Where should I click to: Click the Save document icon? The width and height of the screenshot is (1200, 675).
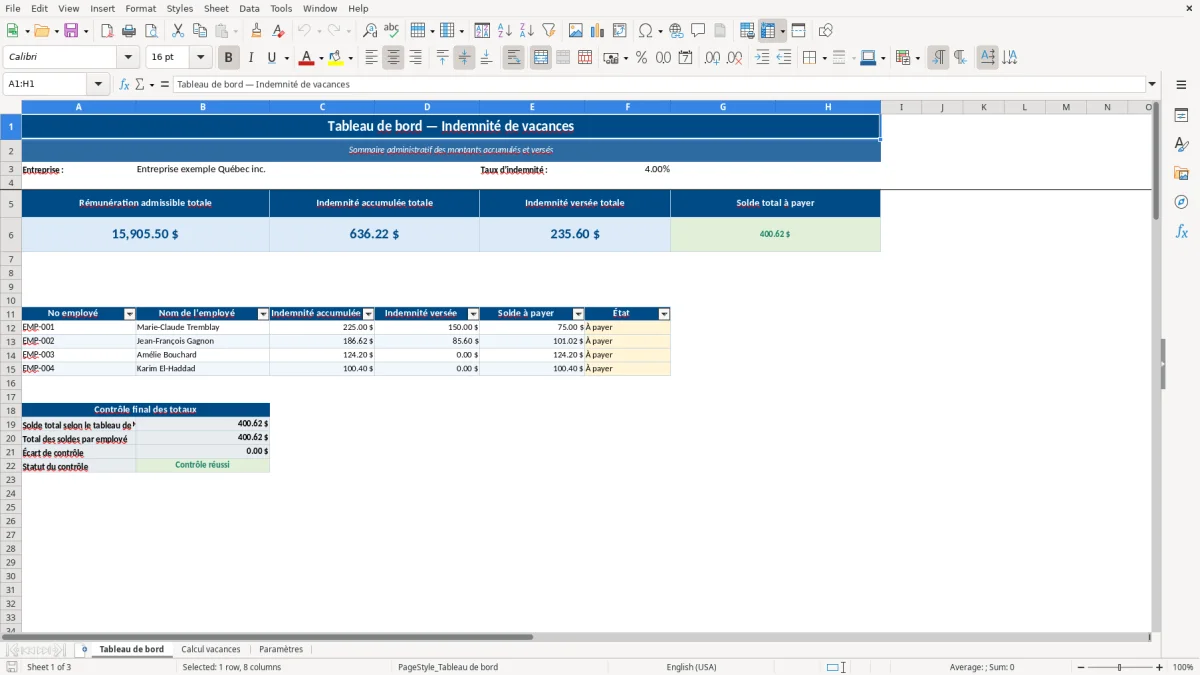click(71, 31)
